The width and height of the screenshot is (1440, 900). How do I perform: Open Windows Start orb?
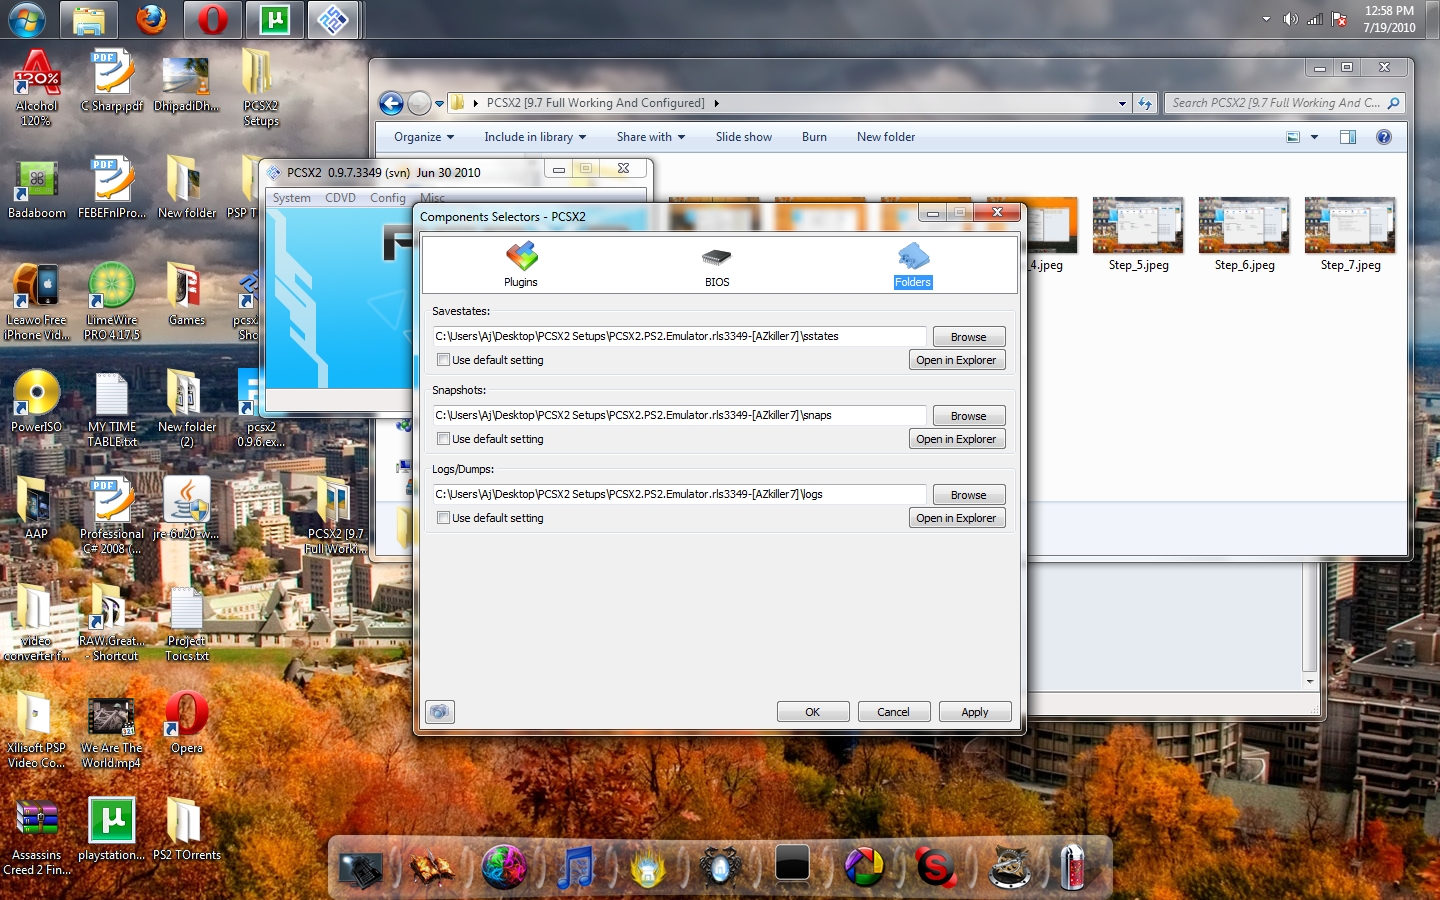coord(27,19)
